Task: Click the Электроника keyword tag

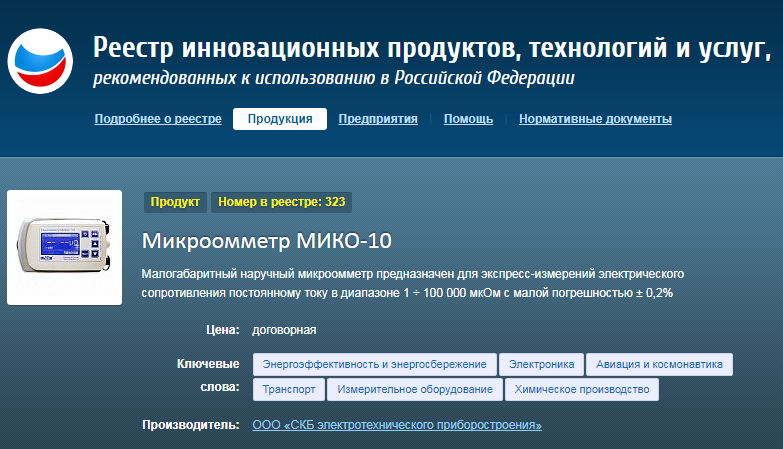Action: [541, 364]
